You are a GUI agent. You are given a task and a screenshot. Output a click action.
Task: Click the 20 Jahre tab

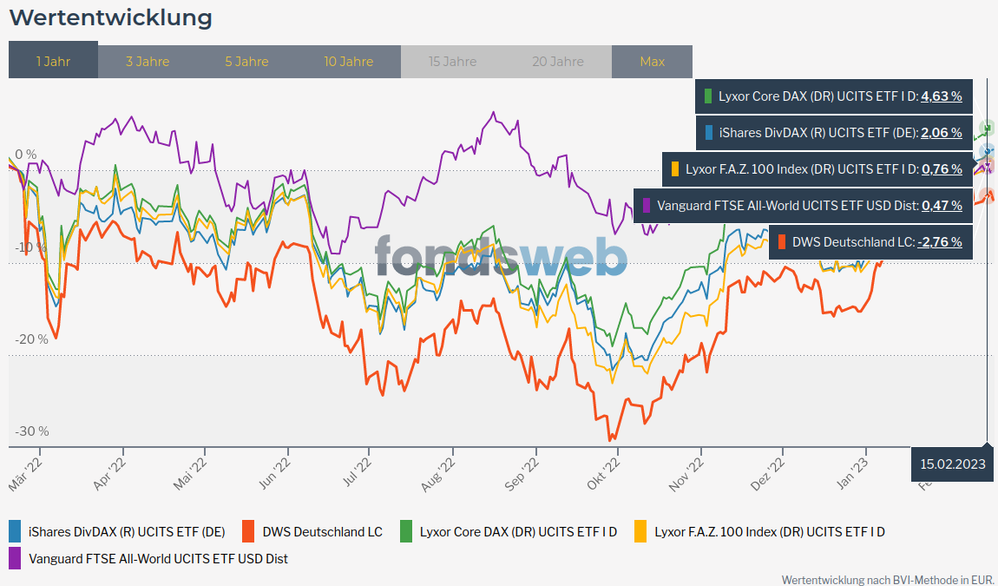(x=558, y=61)
